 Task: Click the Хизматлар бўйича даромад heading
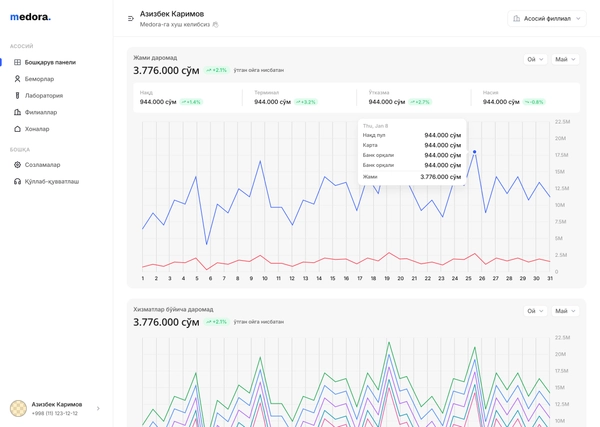173,310
